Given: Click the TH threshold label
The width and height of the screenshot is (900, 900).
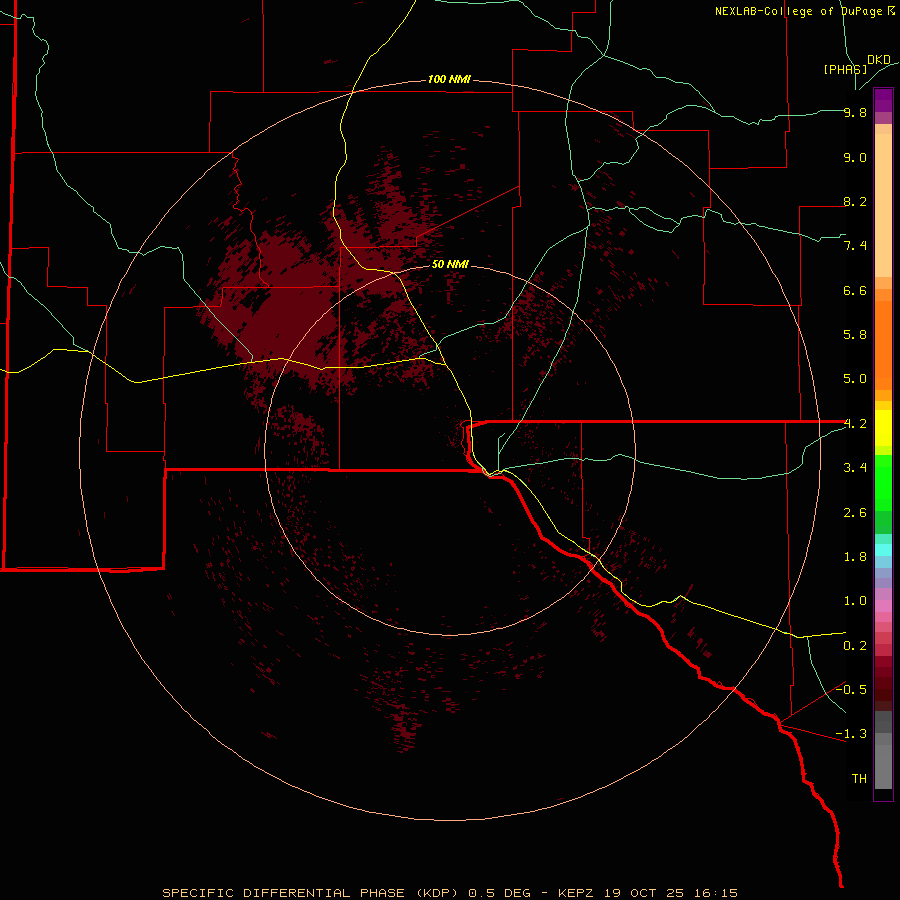Looking at the screenshot, I should click(859, 779).
